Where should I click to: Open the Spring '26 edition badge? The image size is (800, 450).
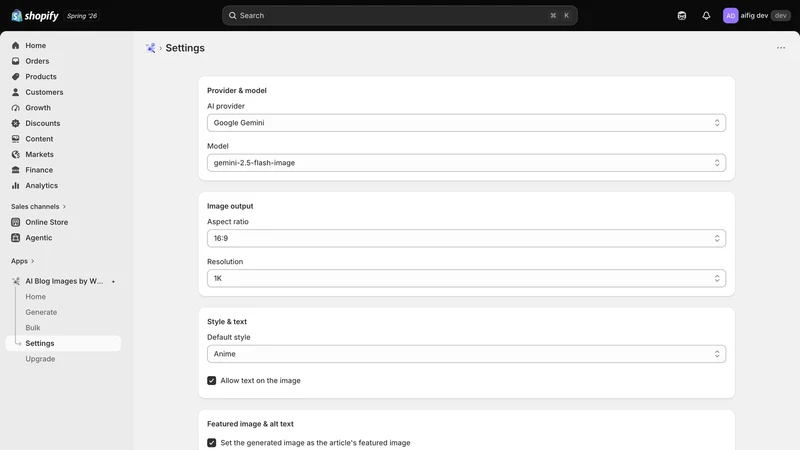(82, 16)
